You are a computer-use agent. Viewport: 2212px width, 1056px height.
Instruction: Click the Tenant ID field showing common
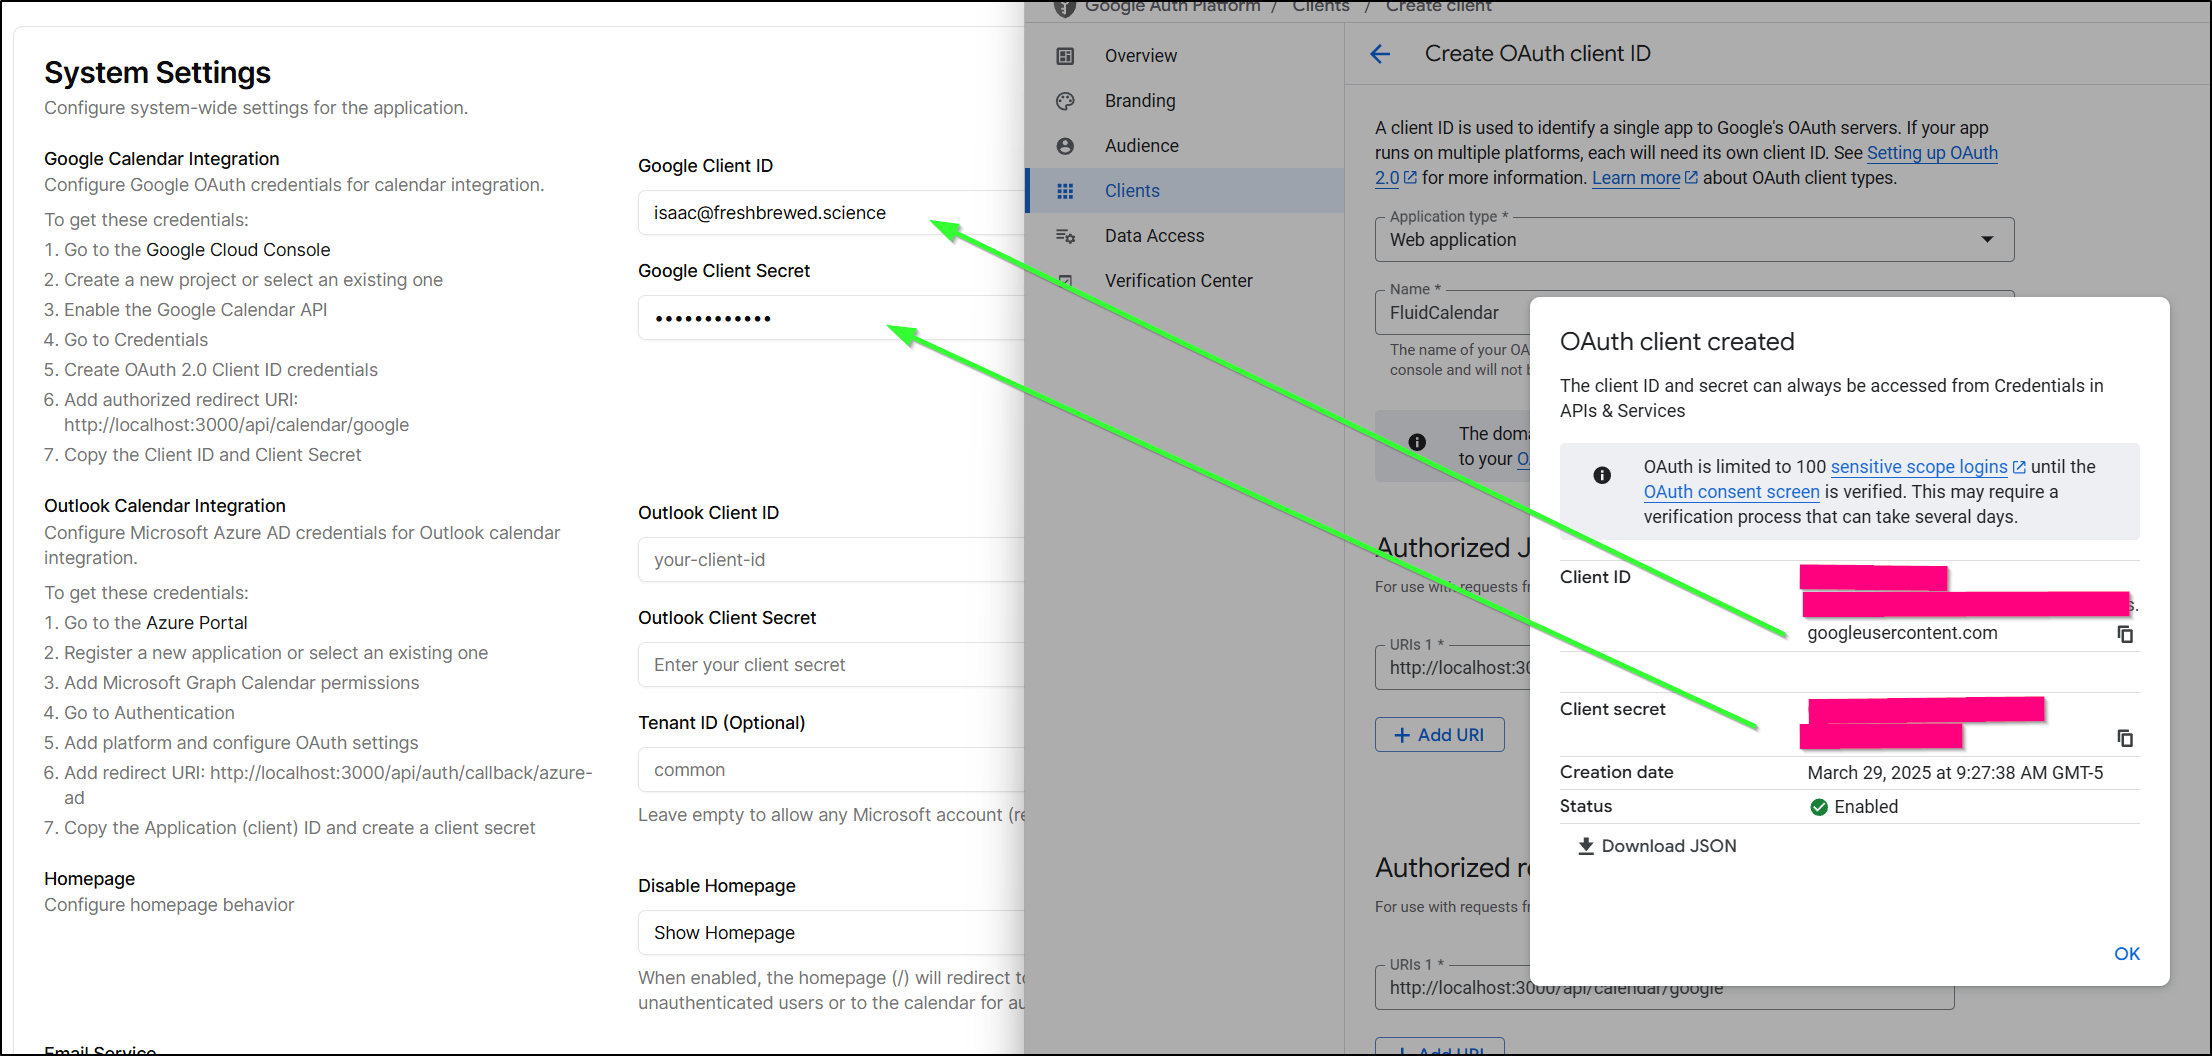(831, 769)
